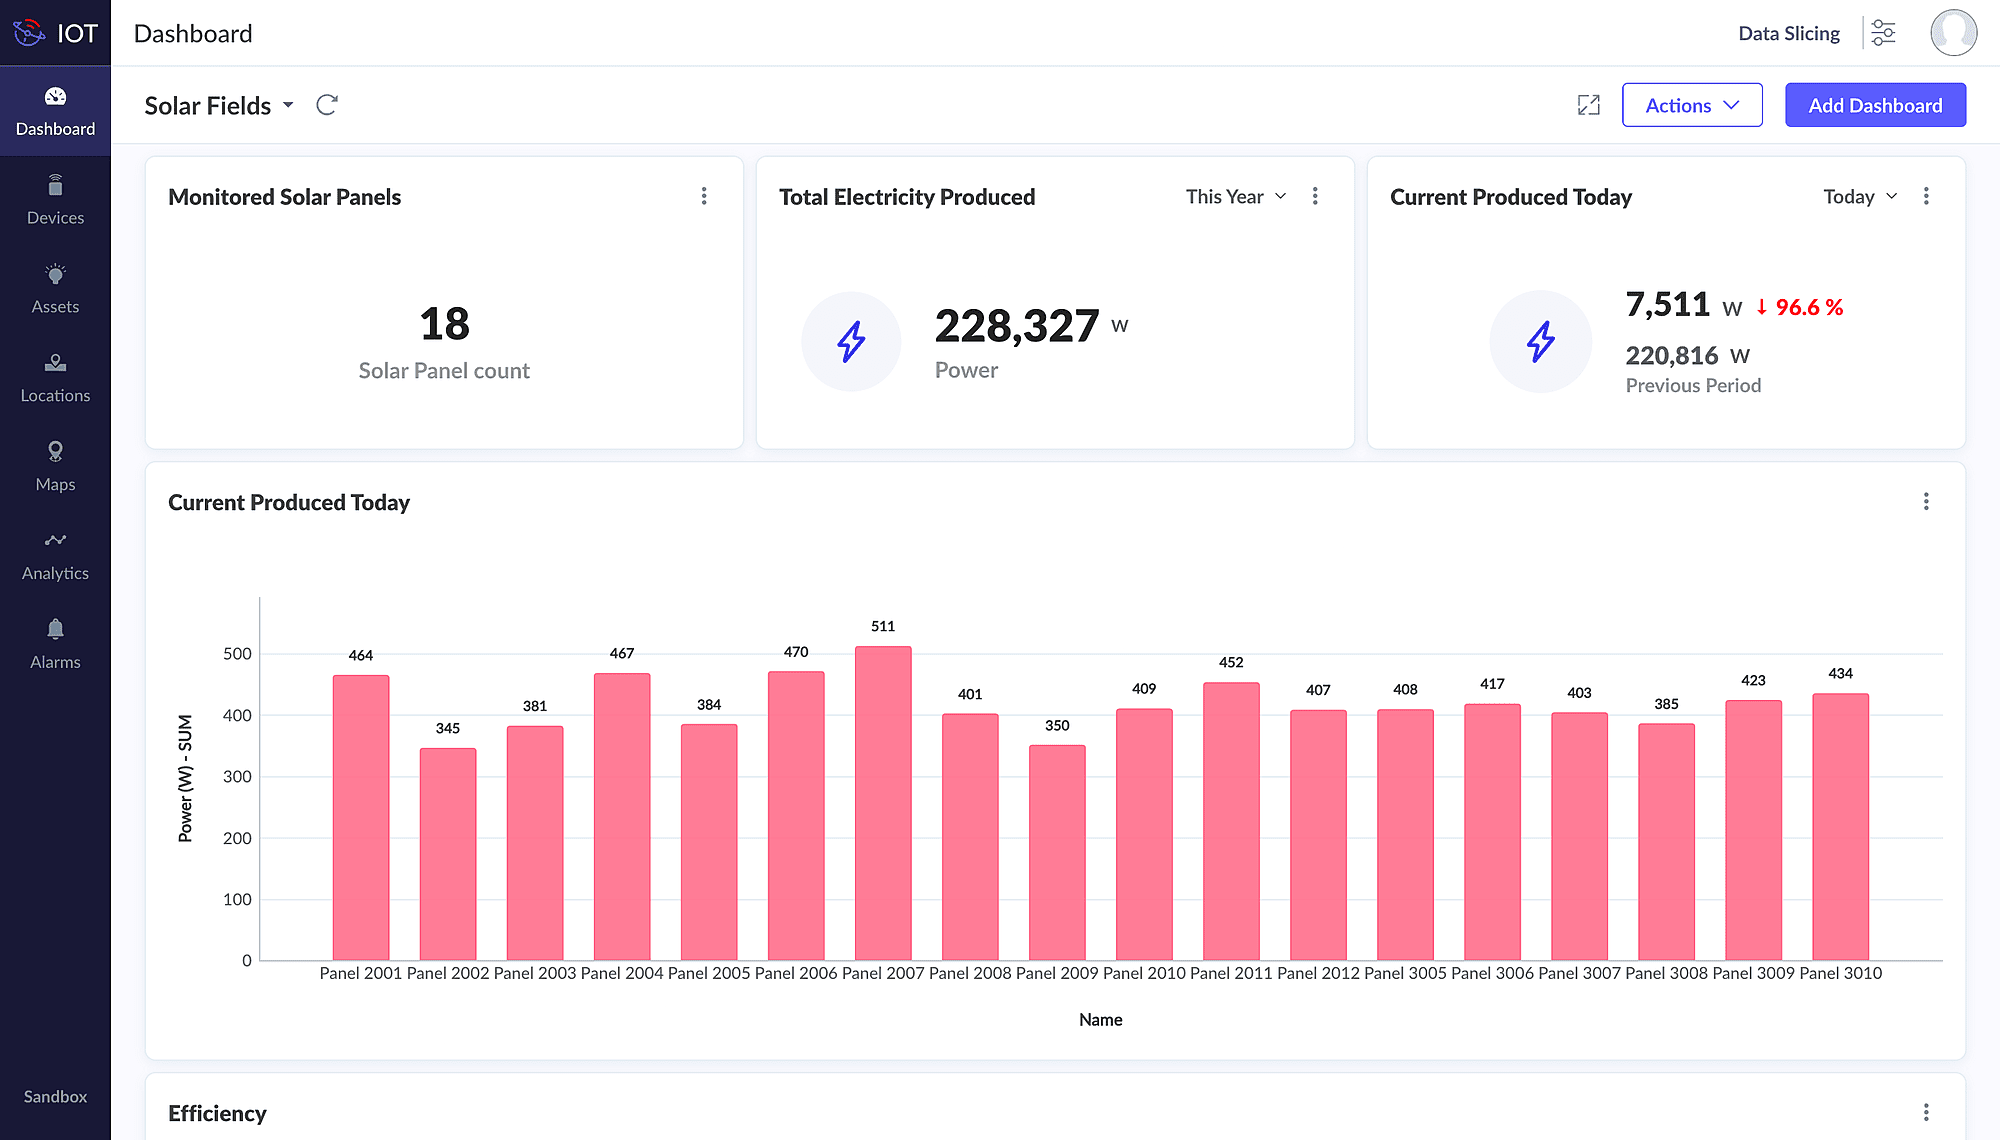The image size is (2000, 1140).
Task: Open Monitored Solar Panels options menu
Action: [x=704, y=196]
